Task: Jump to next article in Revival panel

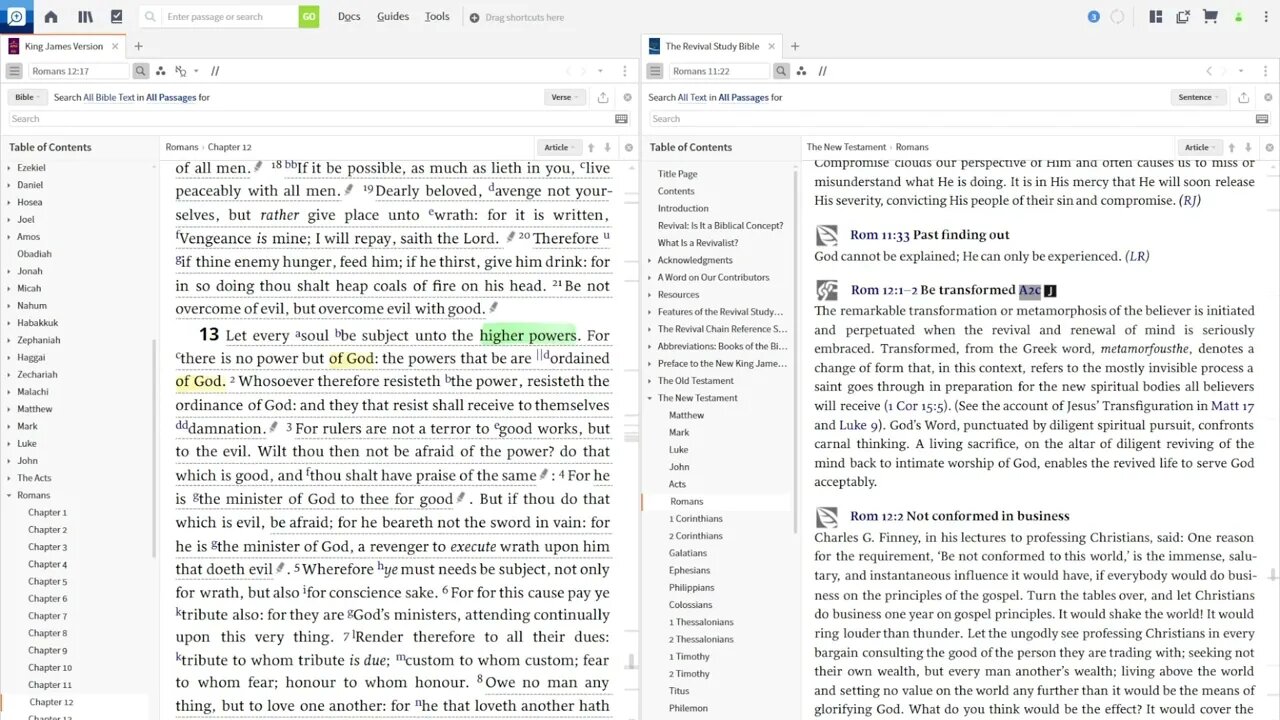Action: point(1248,147)
